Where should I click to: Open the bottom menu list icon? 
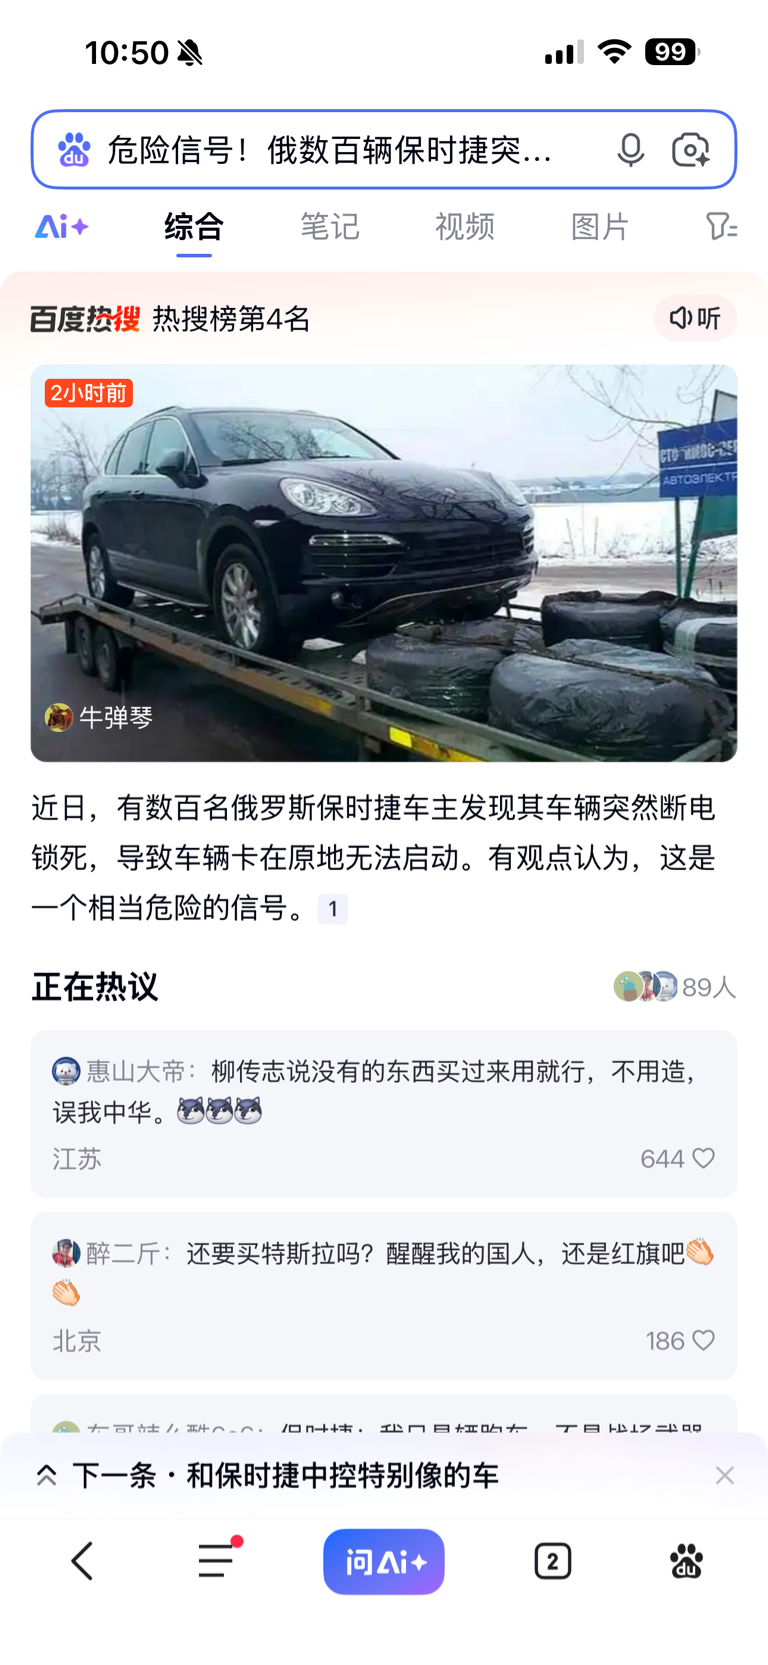tap(217, 1560)
